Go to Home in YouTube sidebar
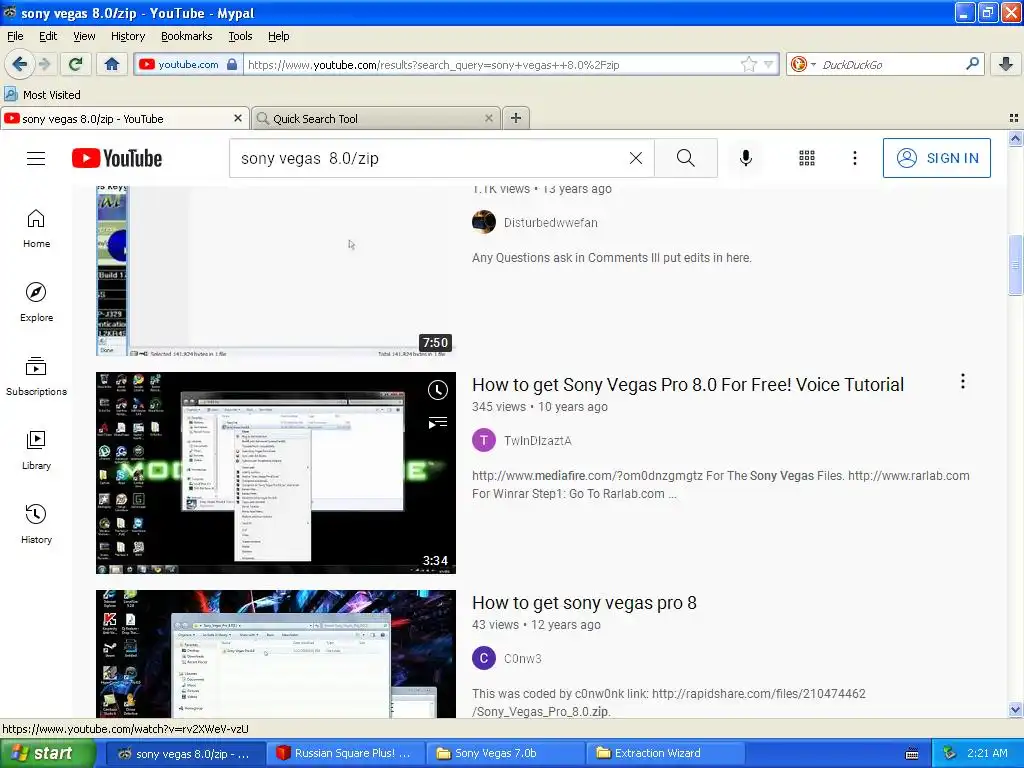The height and width of the screenshot is (768, 1024). coord(36,229)
